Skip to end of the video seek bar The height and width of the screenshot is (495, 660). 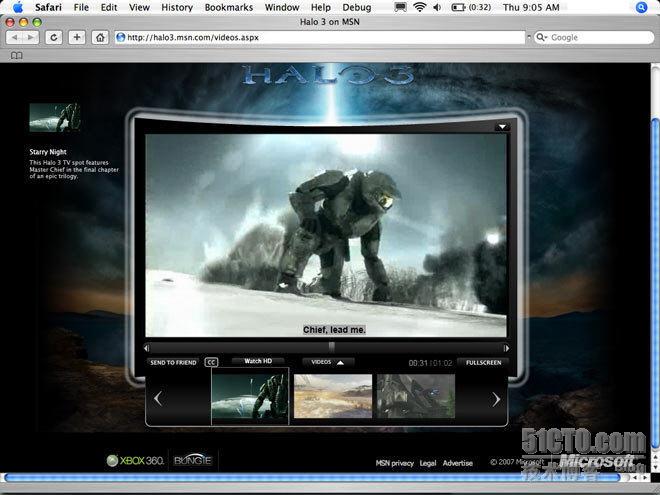tap(506, 348)
